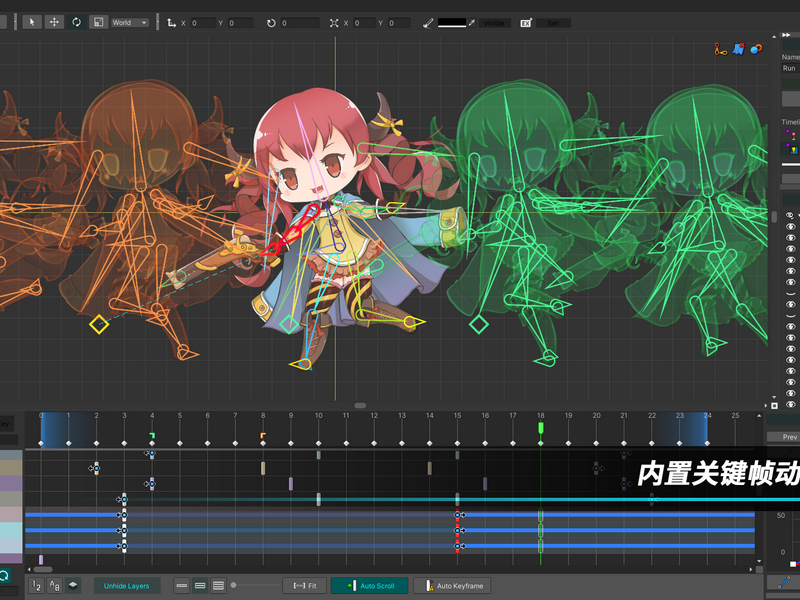Expand second pink arrow in timeline list

[788, 145]
